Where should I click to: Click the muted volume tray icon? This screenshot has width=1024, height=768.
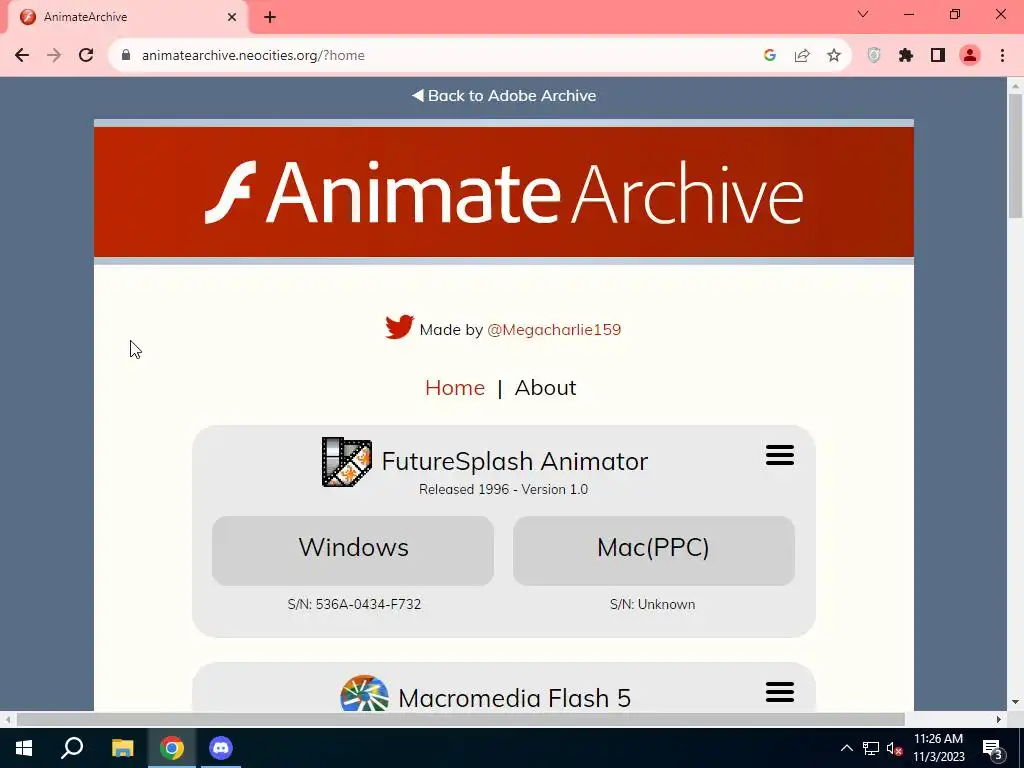894,748
